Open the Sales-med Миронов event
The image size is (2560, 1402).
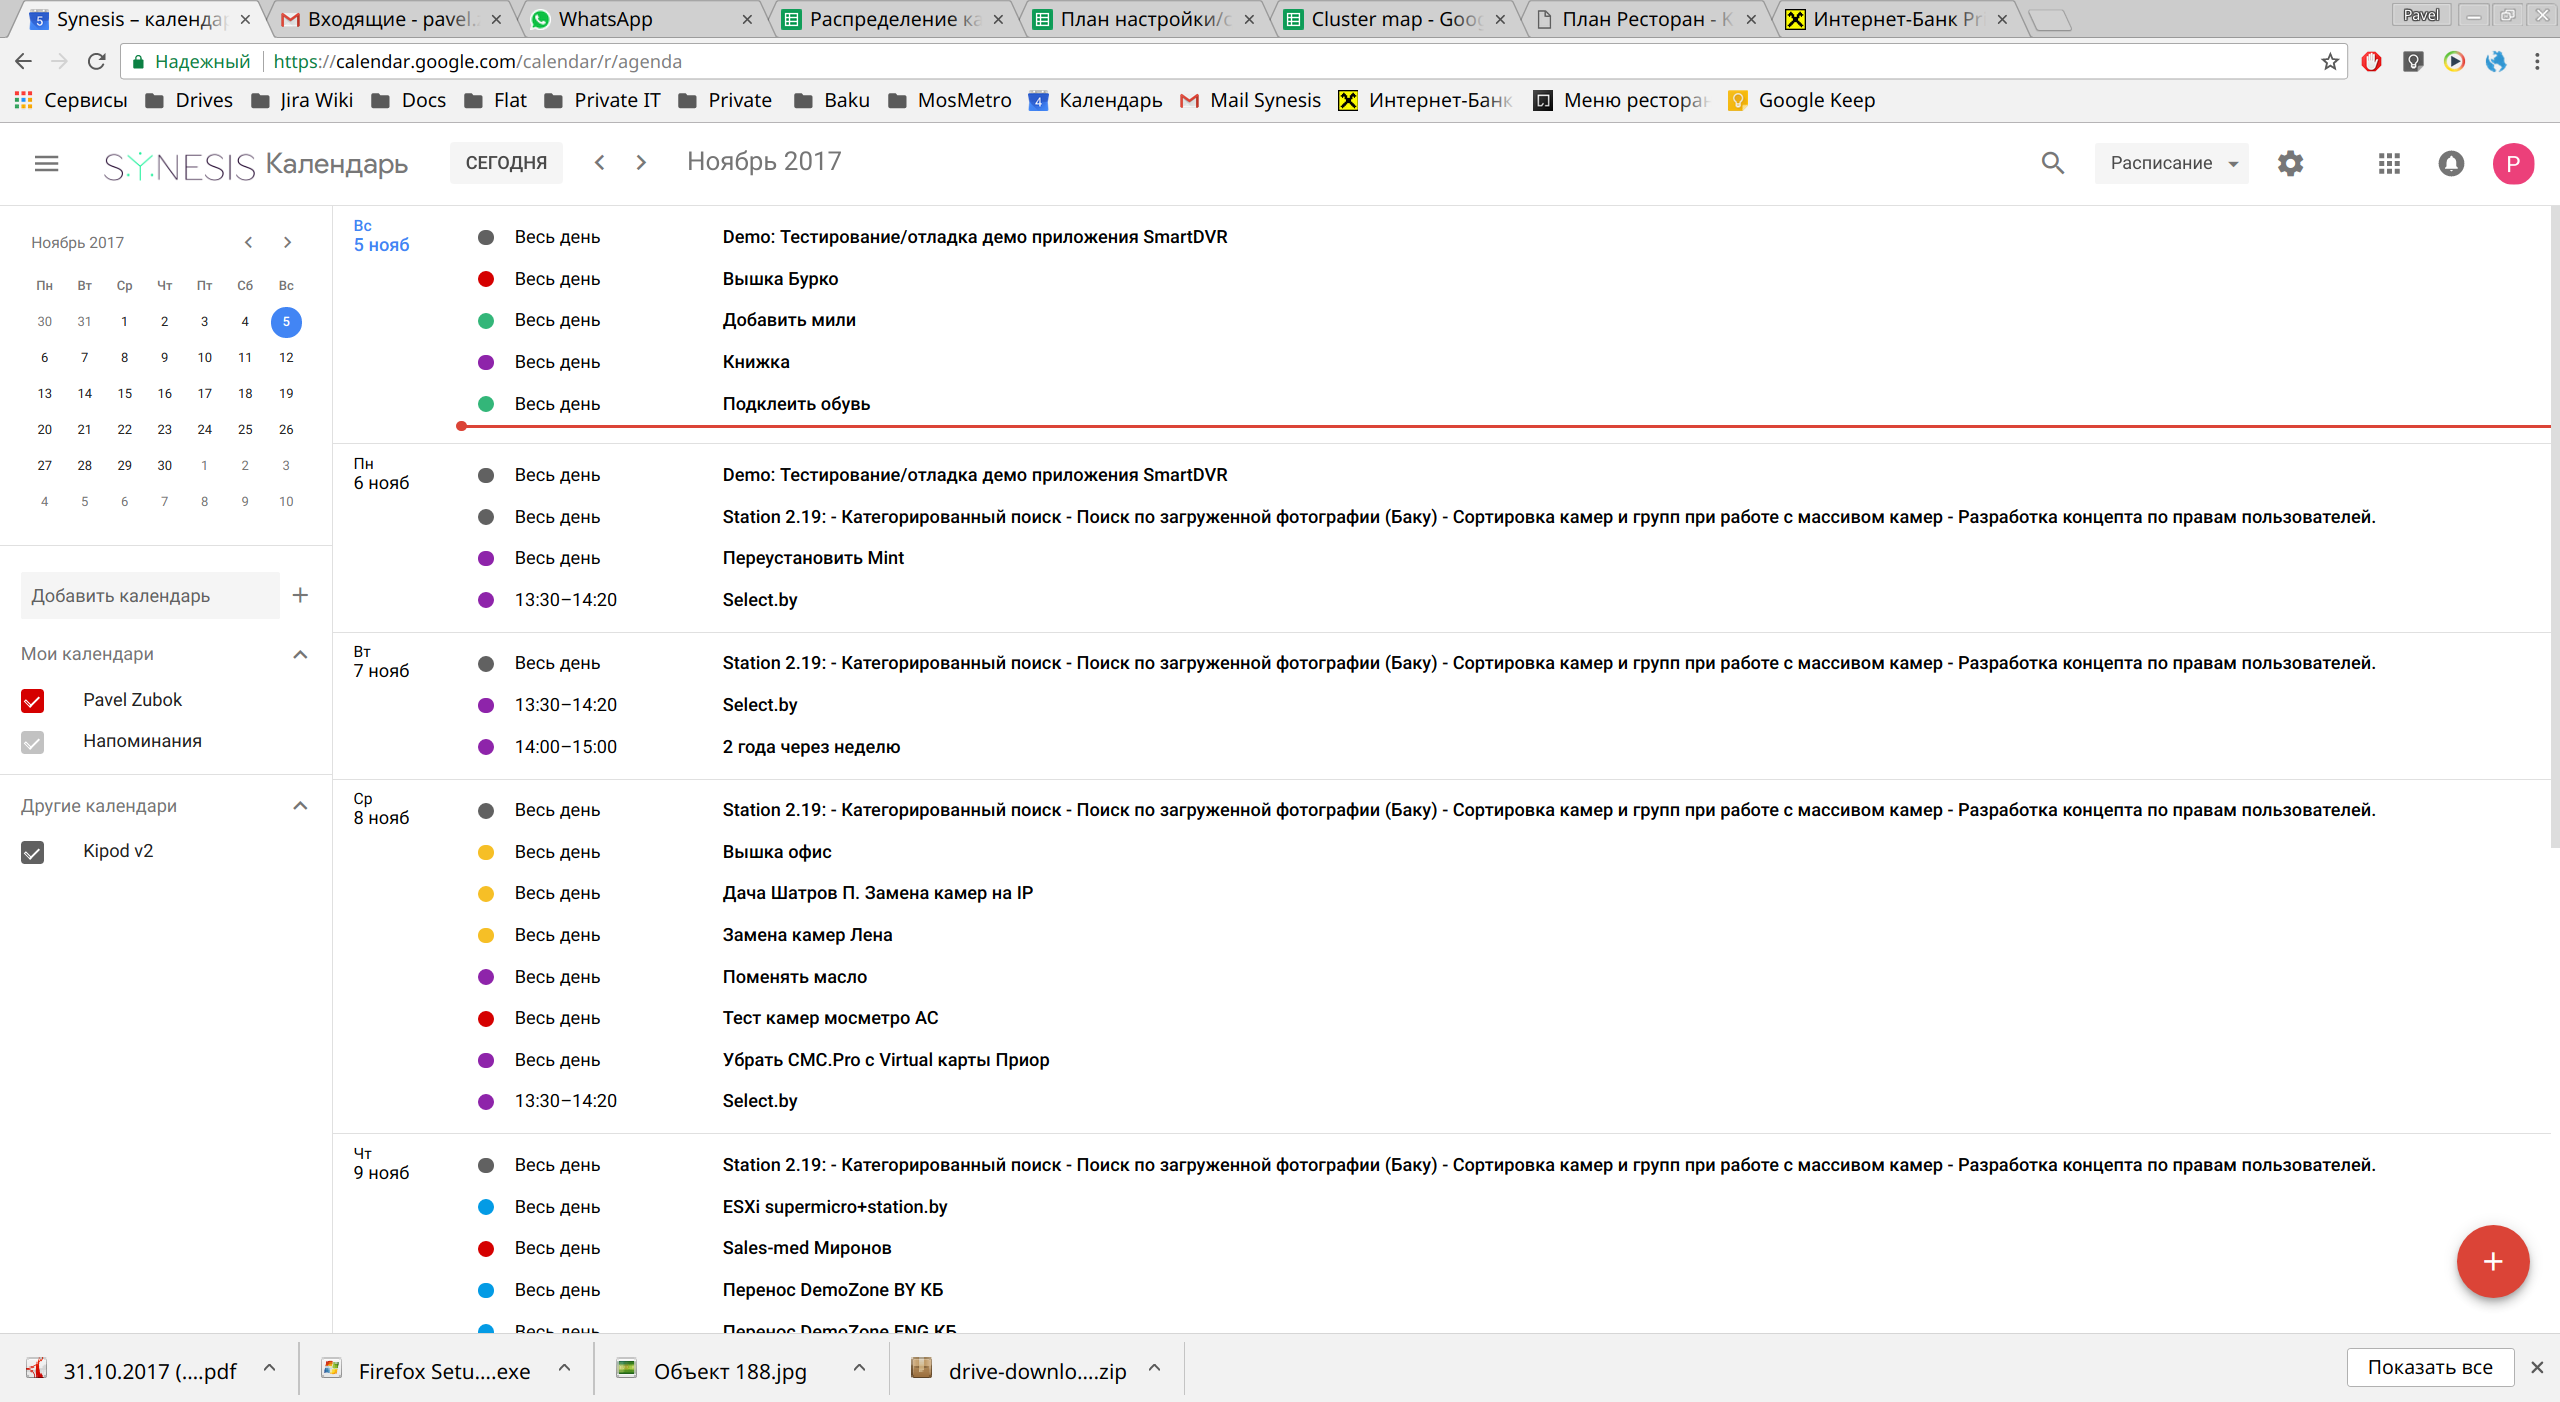point(807,1248)
